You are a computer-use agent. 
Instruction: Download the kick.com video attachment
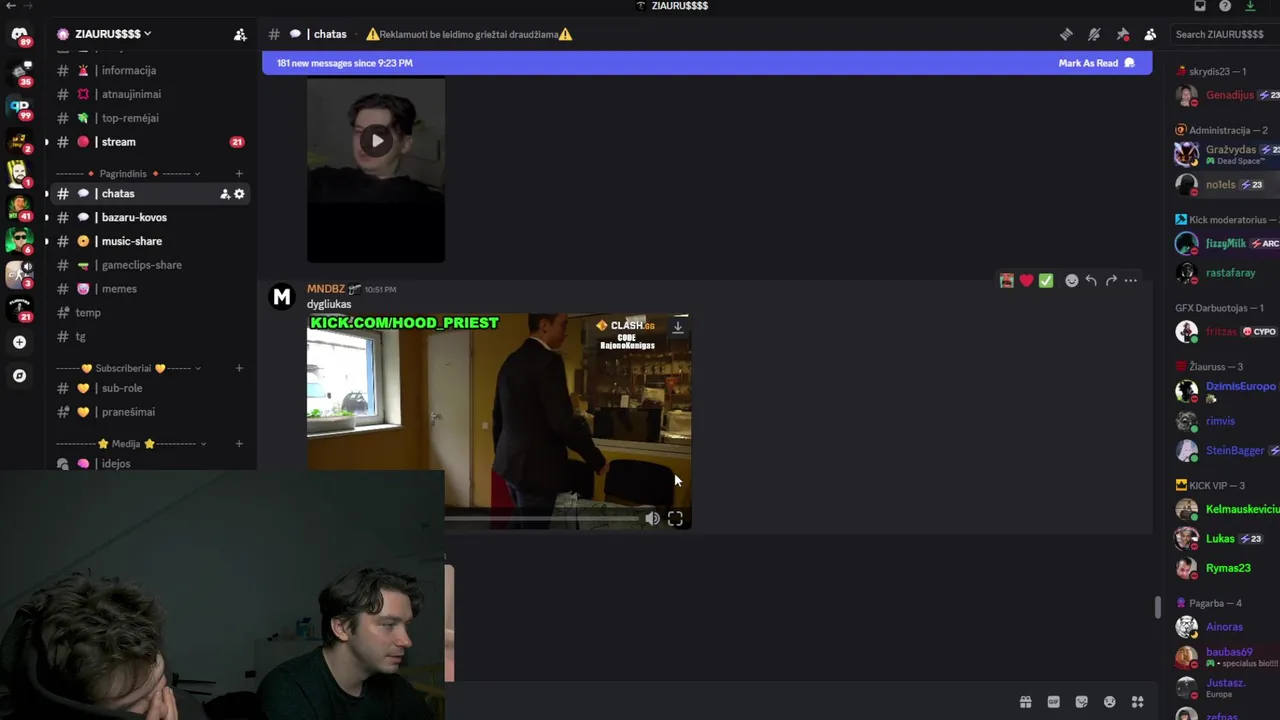point(678,326)
